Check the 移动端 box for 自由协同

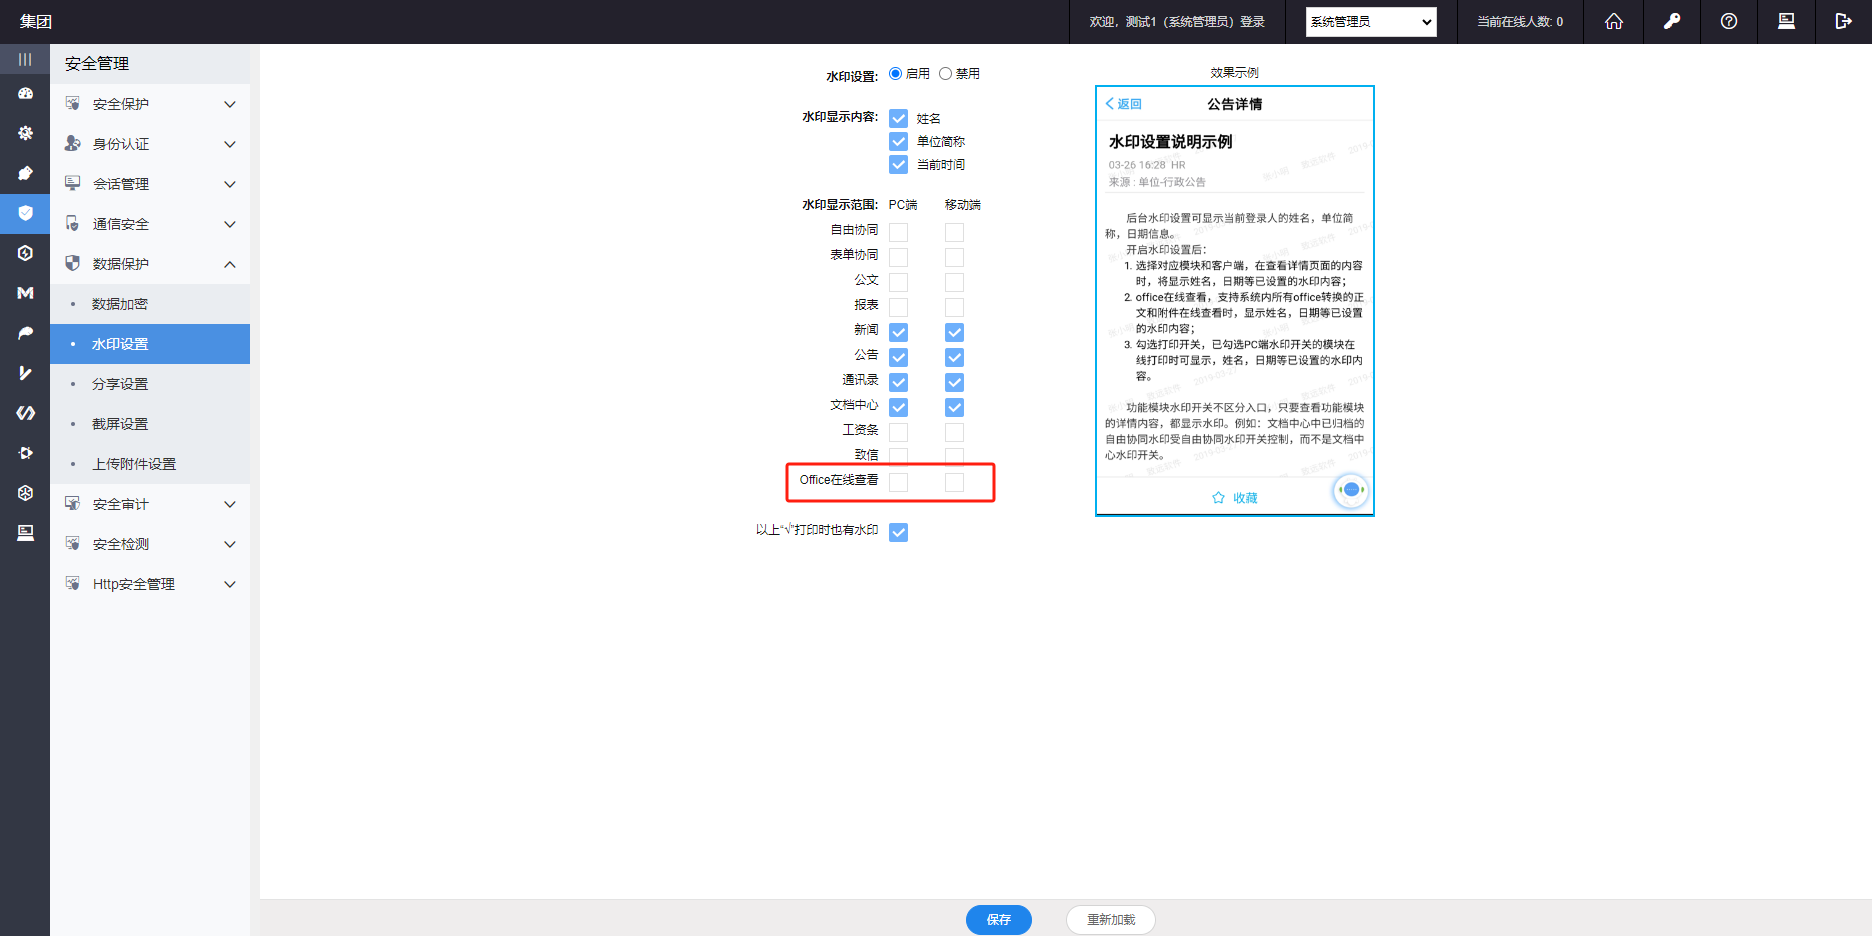955,232
